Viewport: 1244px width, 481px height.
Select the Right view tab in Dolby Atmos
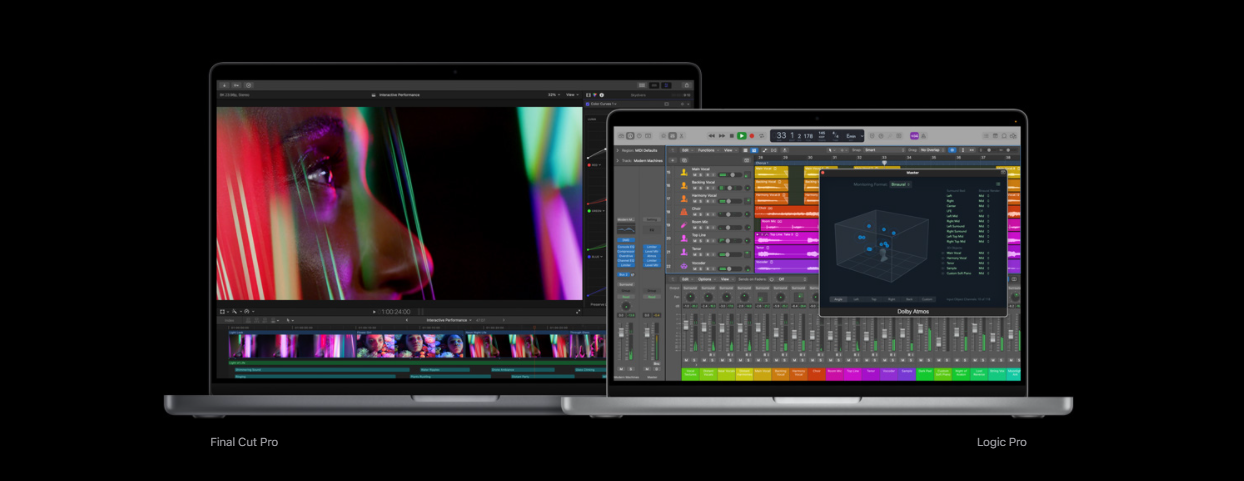[x=892, y=299]
